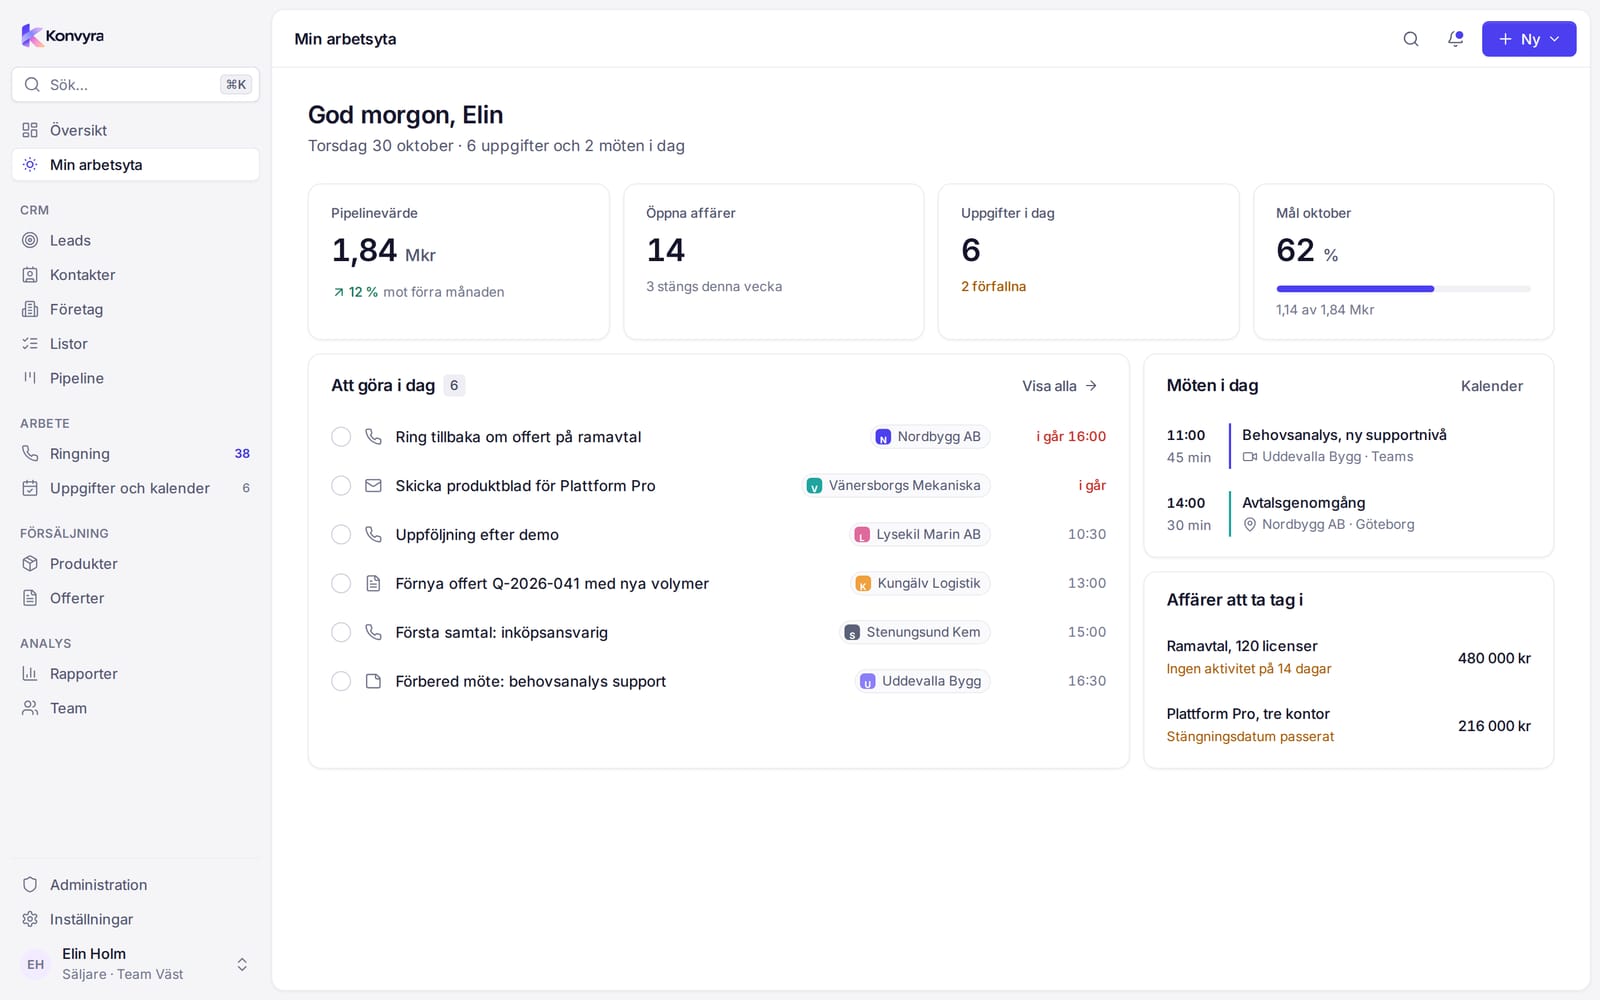The width and height of the screenshot is (1600, 1000).
Task: Open the Behovsanalys, ny supportnivå meeting
Action: pos(1348,445)
